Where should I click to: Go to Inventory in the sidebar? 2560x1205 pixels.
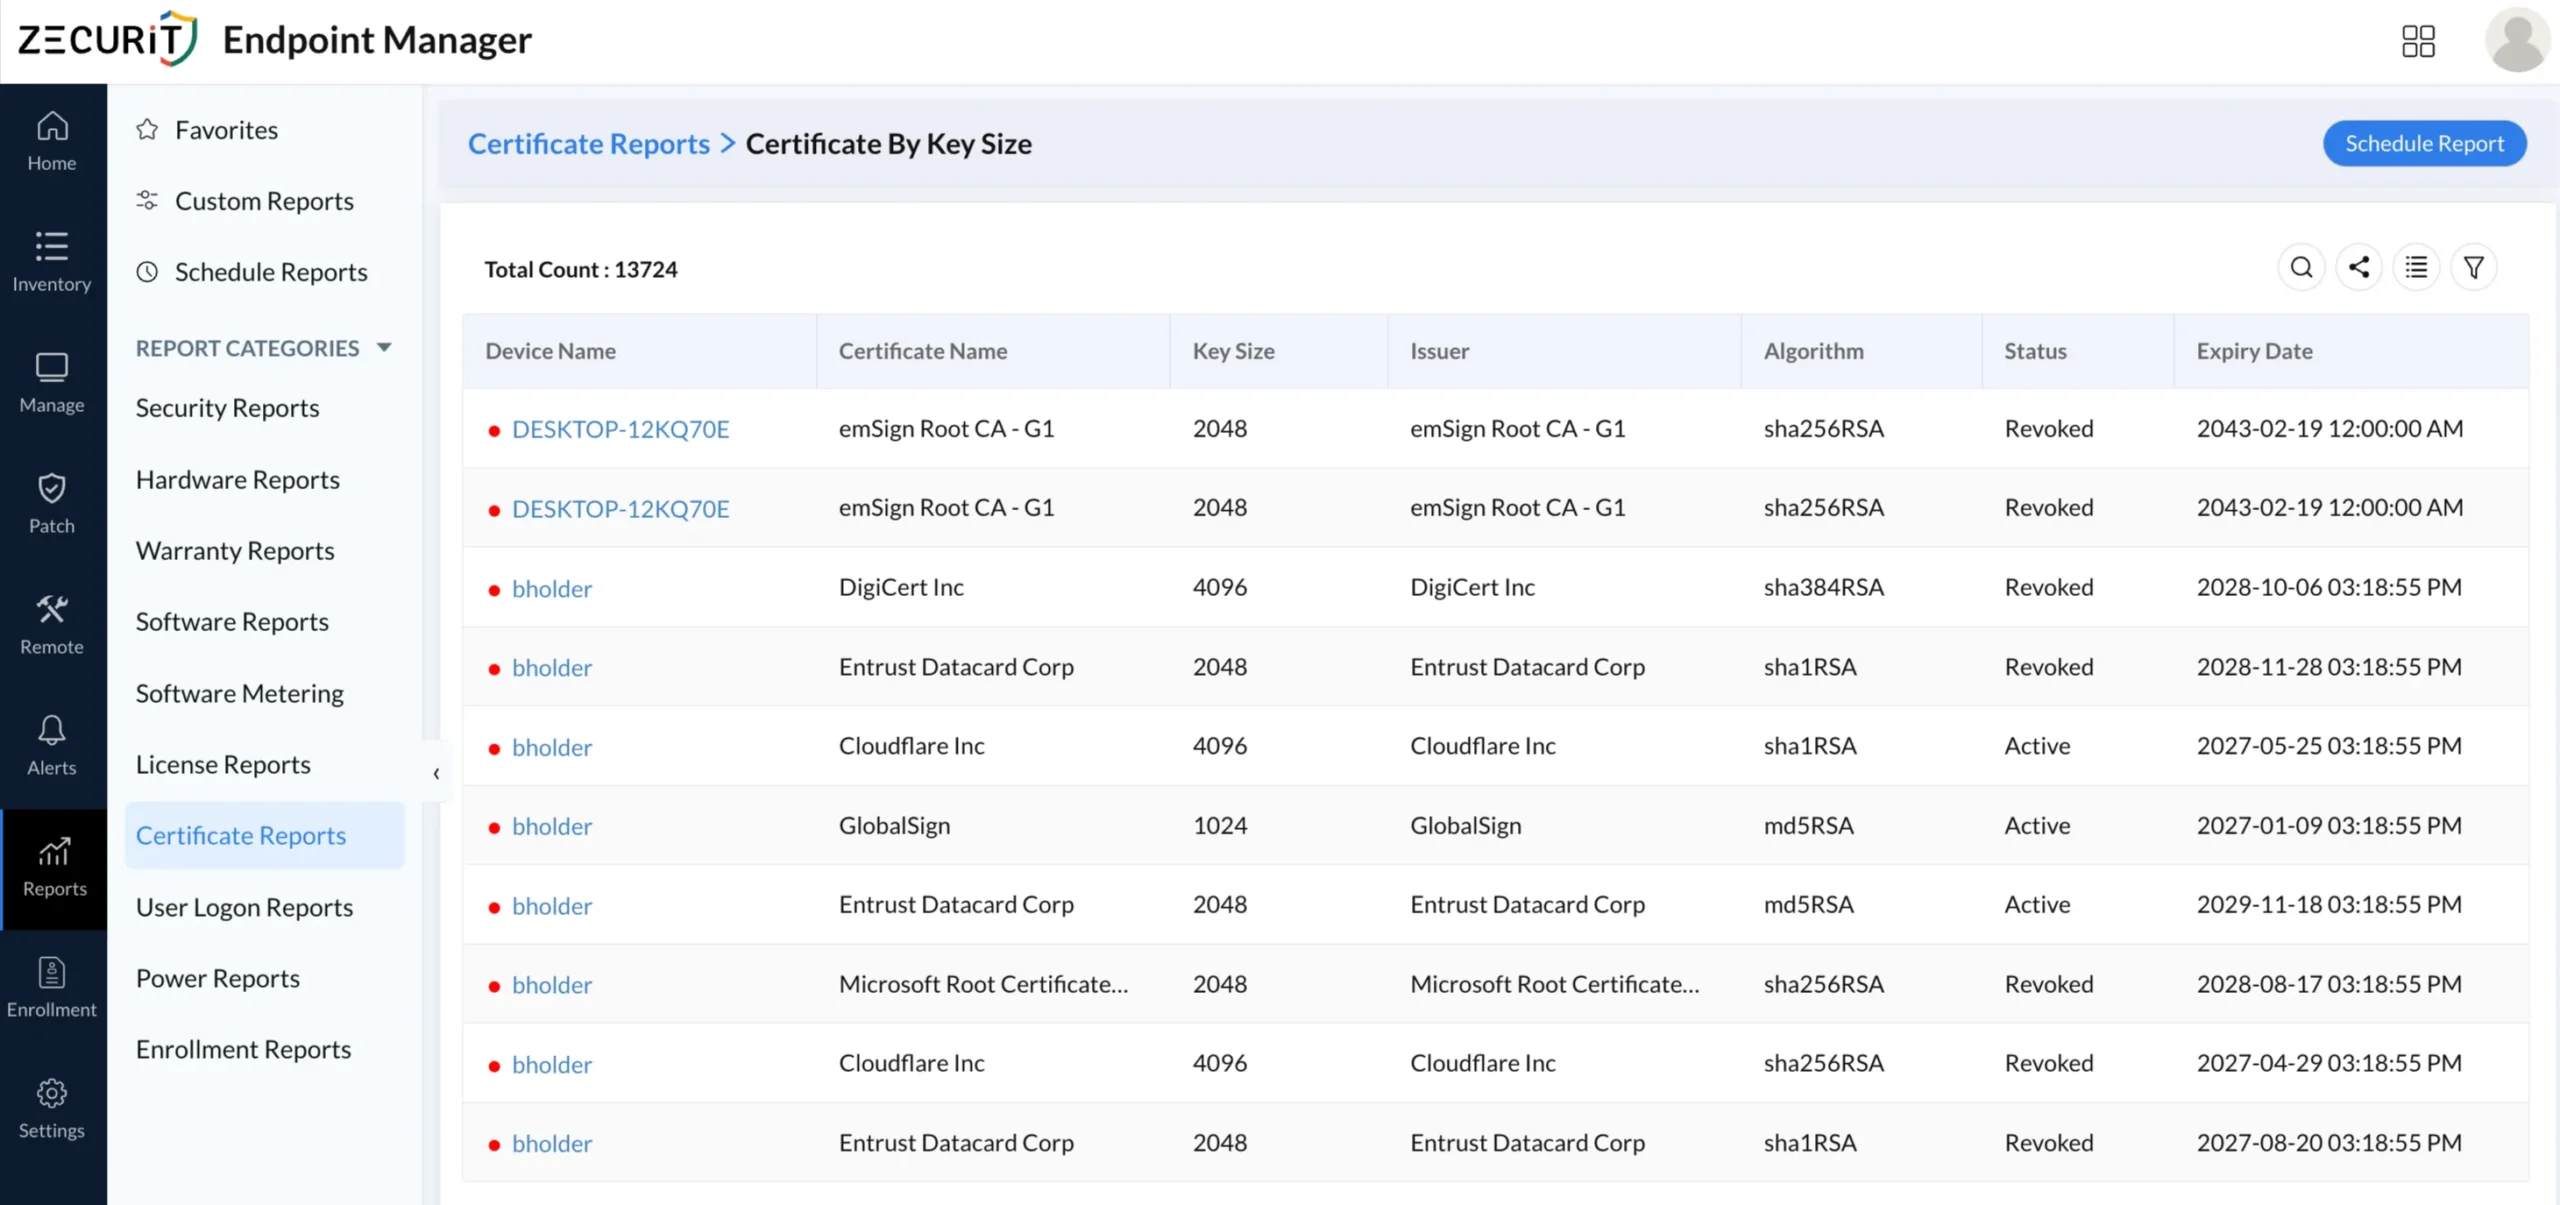click(52, 263)
